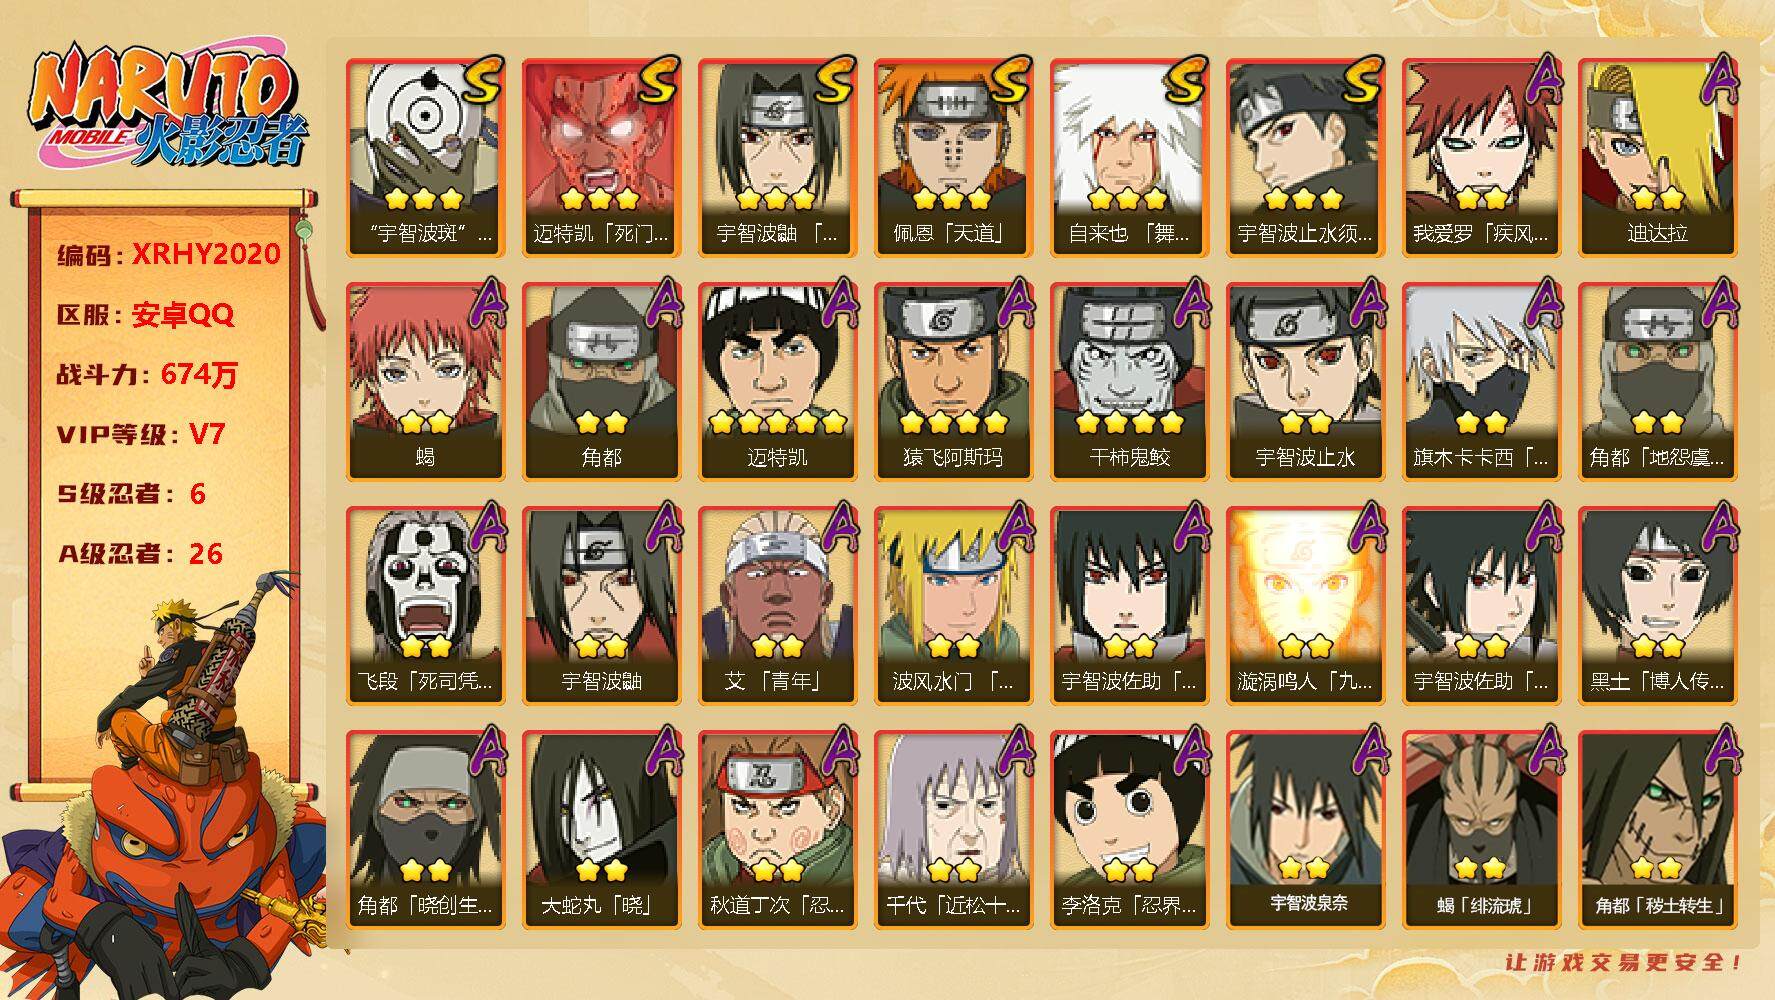Select the 蝎 red-haired ninja card
Viewport: 1775px width, 1000px height.
click(x=425, y=382)
